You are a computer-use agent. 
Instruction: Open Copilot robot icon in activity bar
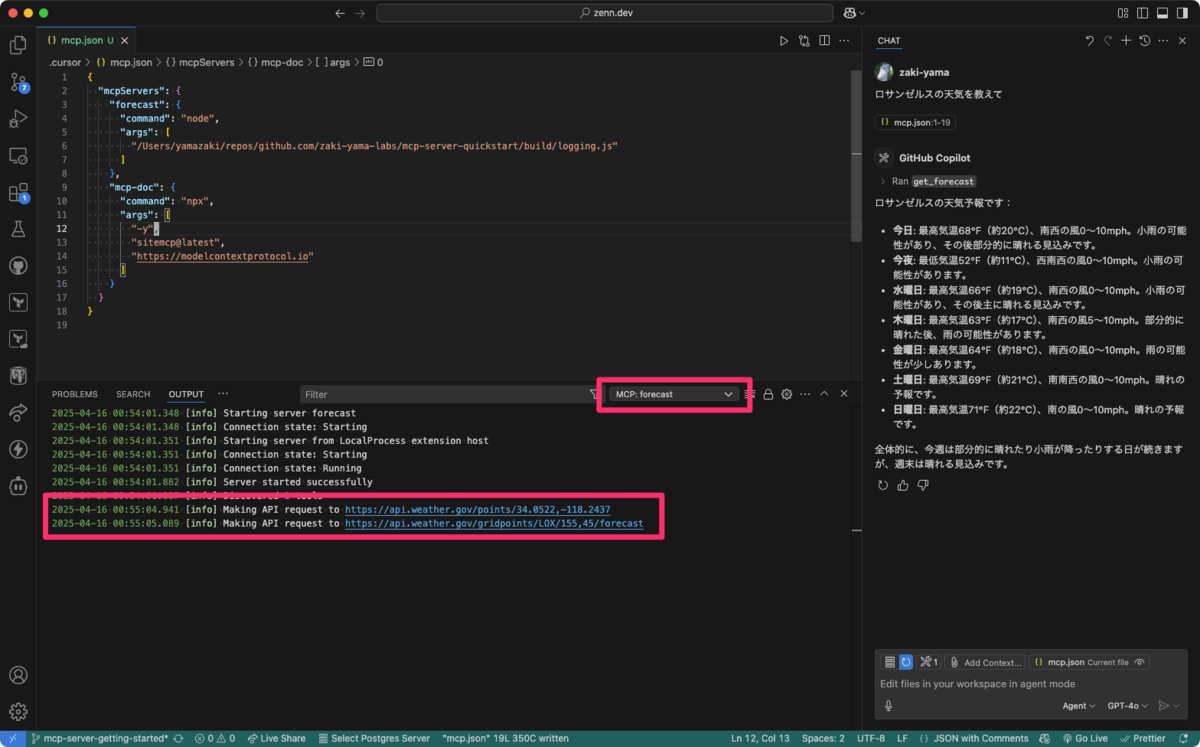point(18,486)
